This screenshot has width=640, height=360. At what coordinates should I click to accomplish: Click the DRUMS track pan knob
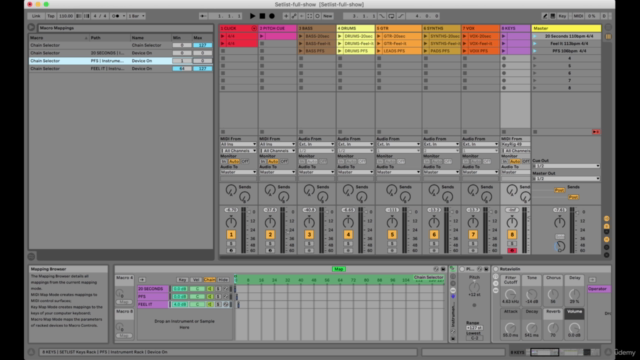click(348, 222)
